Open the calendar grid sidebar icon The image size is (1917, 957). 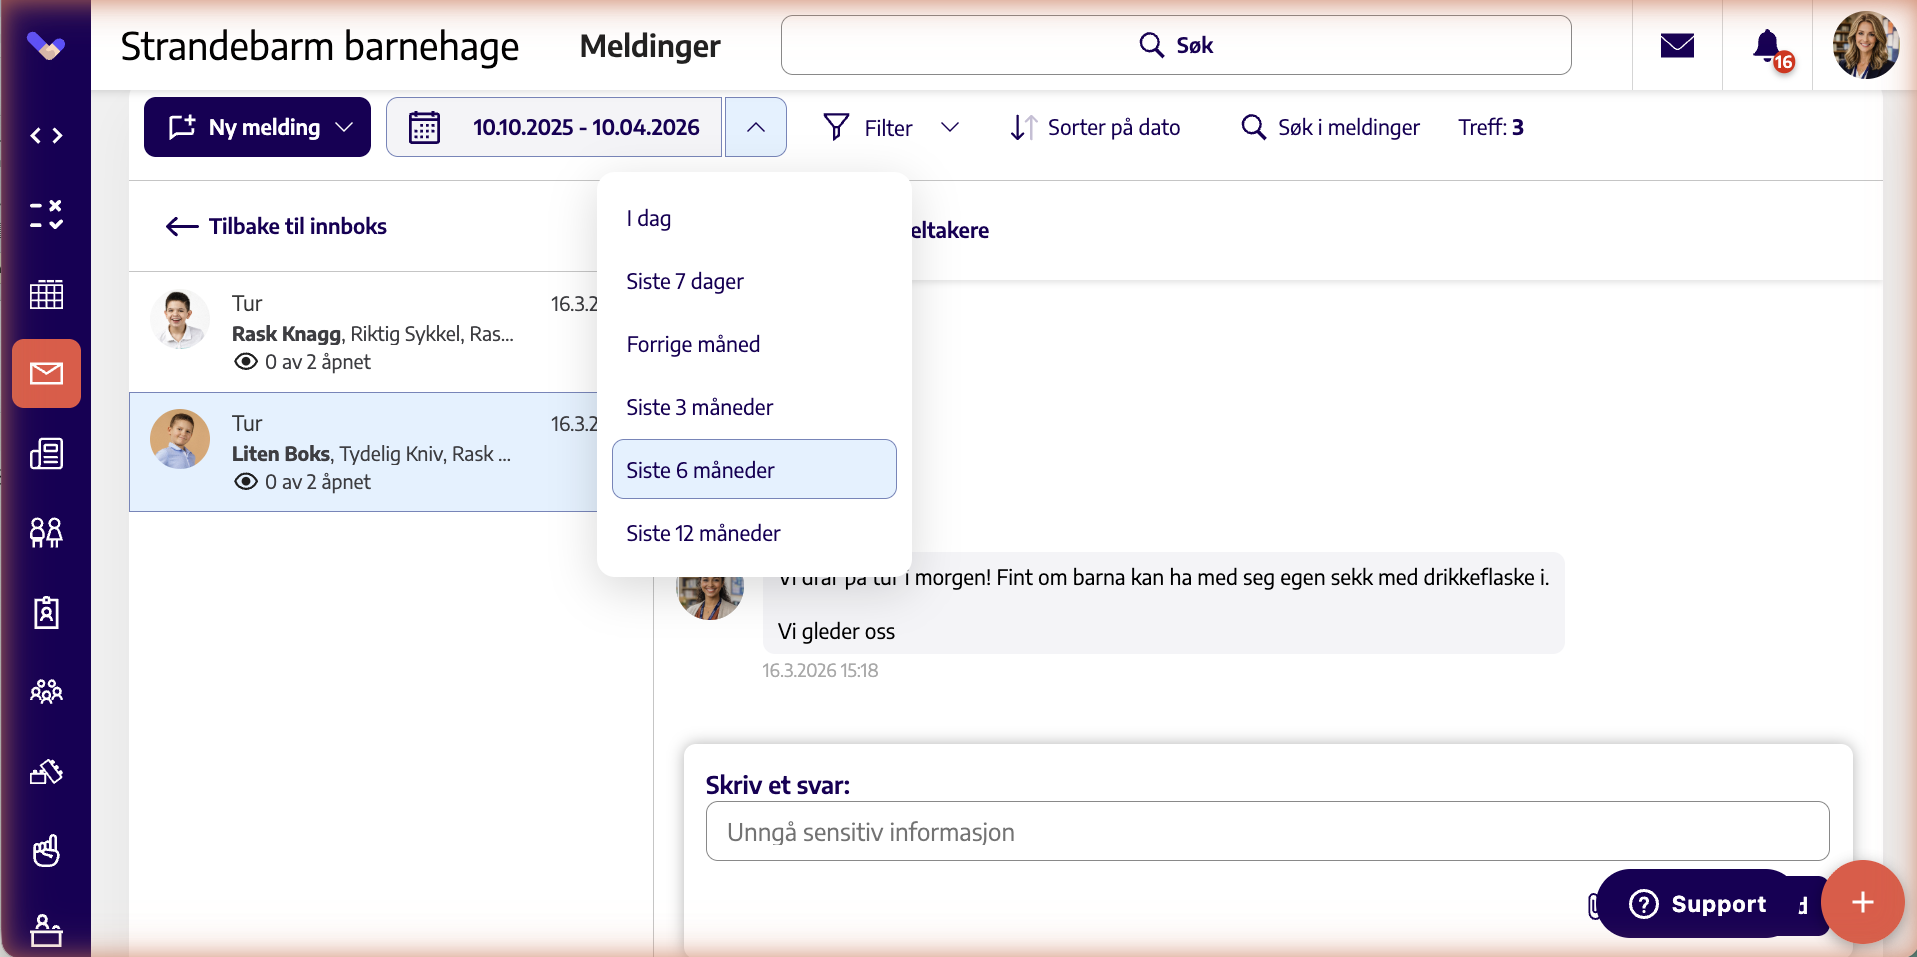click(46, 294)
